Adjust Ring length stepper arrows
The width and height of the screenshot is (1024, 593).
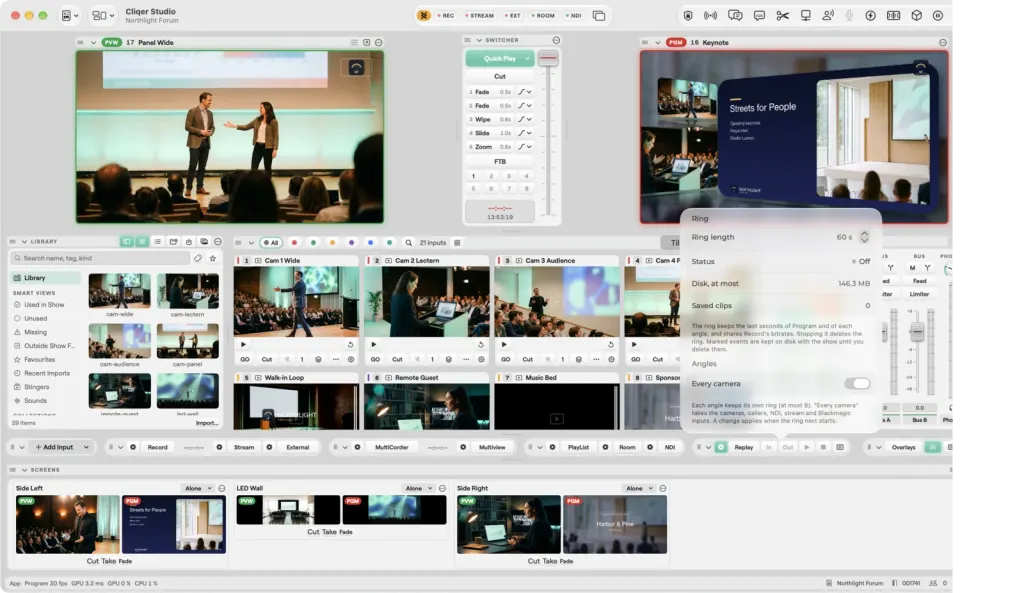(x=864, y=237)
